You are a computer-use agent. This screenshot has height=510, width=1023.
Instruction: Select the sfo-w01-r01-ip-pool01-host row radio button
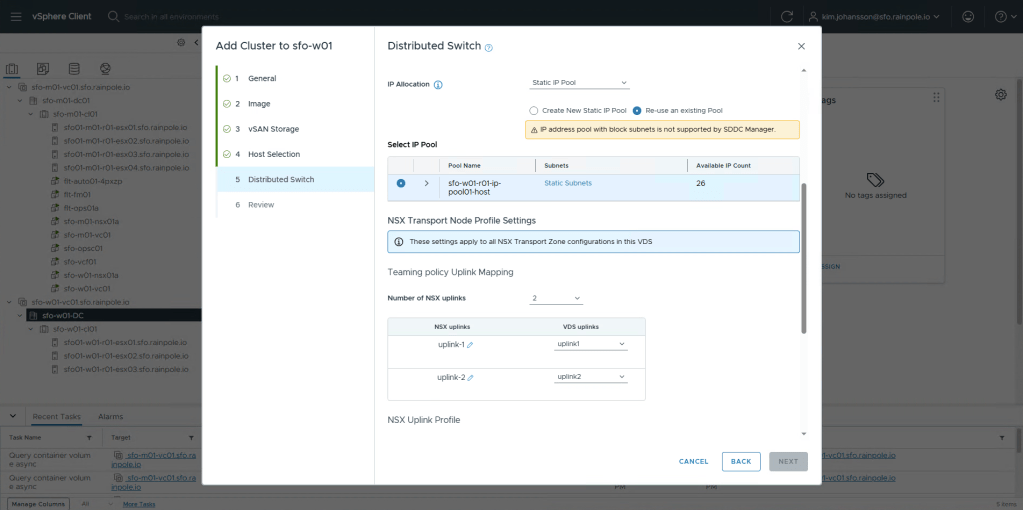[x=401, y=183]
